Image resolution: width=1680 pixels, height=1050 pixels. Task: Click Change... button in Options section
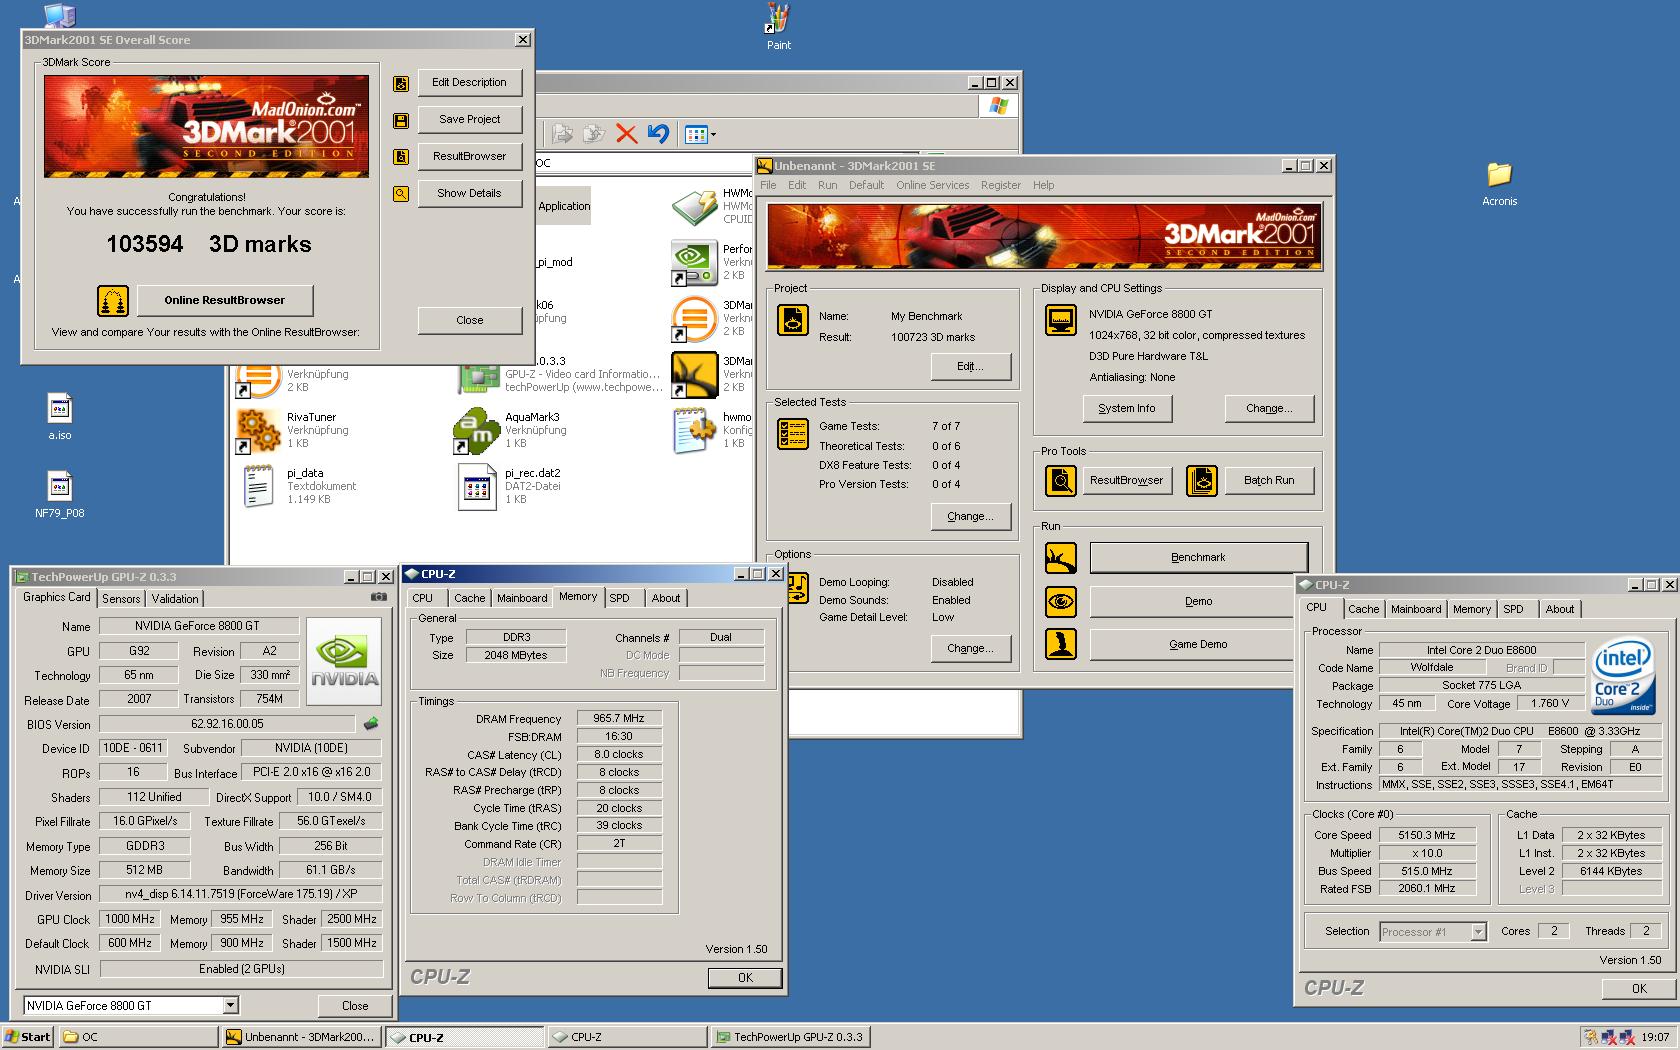(x=970, y=648)
